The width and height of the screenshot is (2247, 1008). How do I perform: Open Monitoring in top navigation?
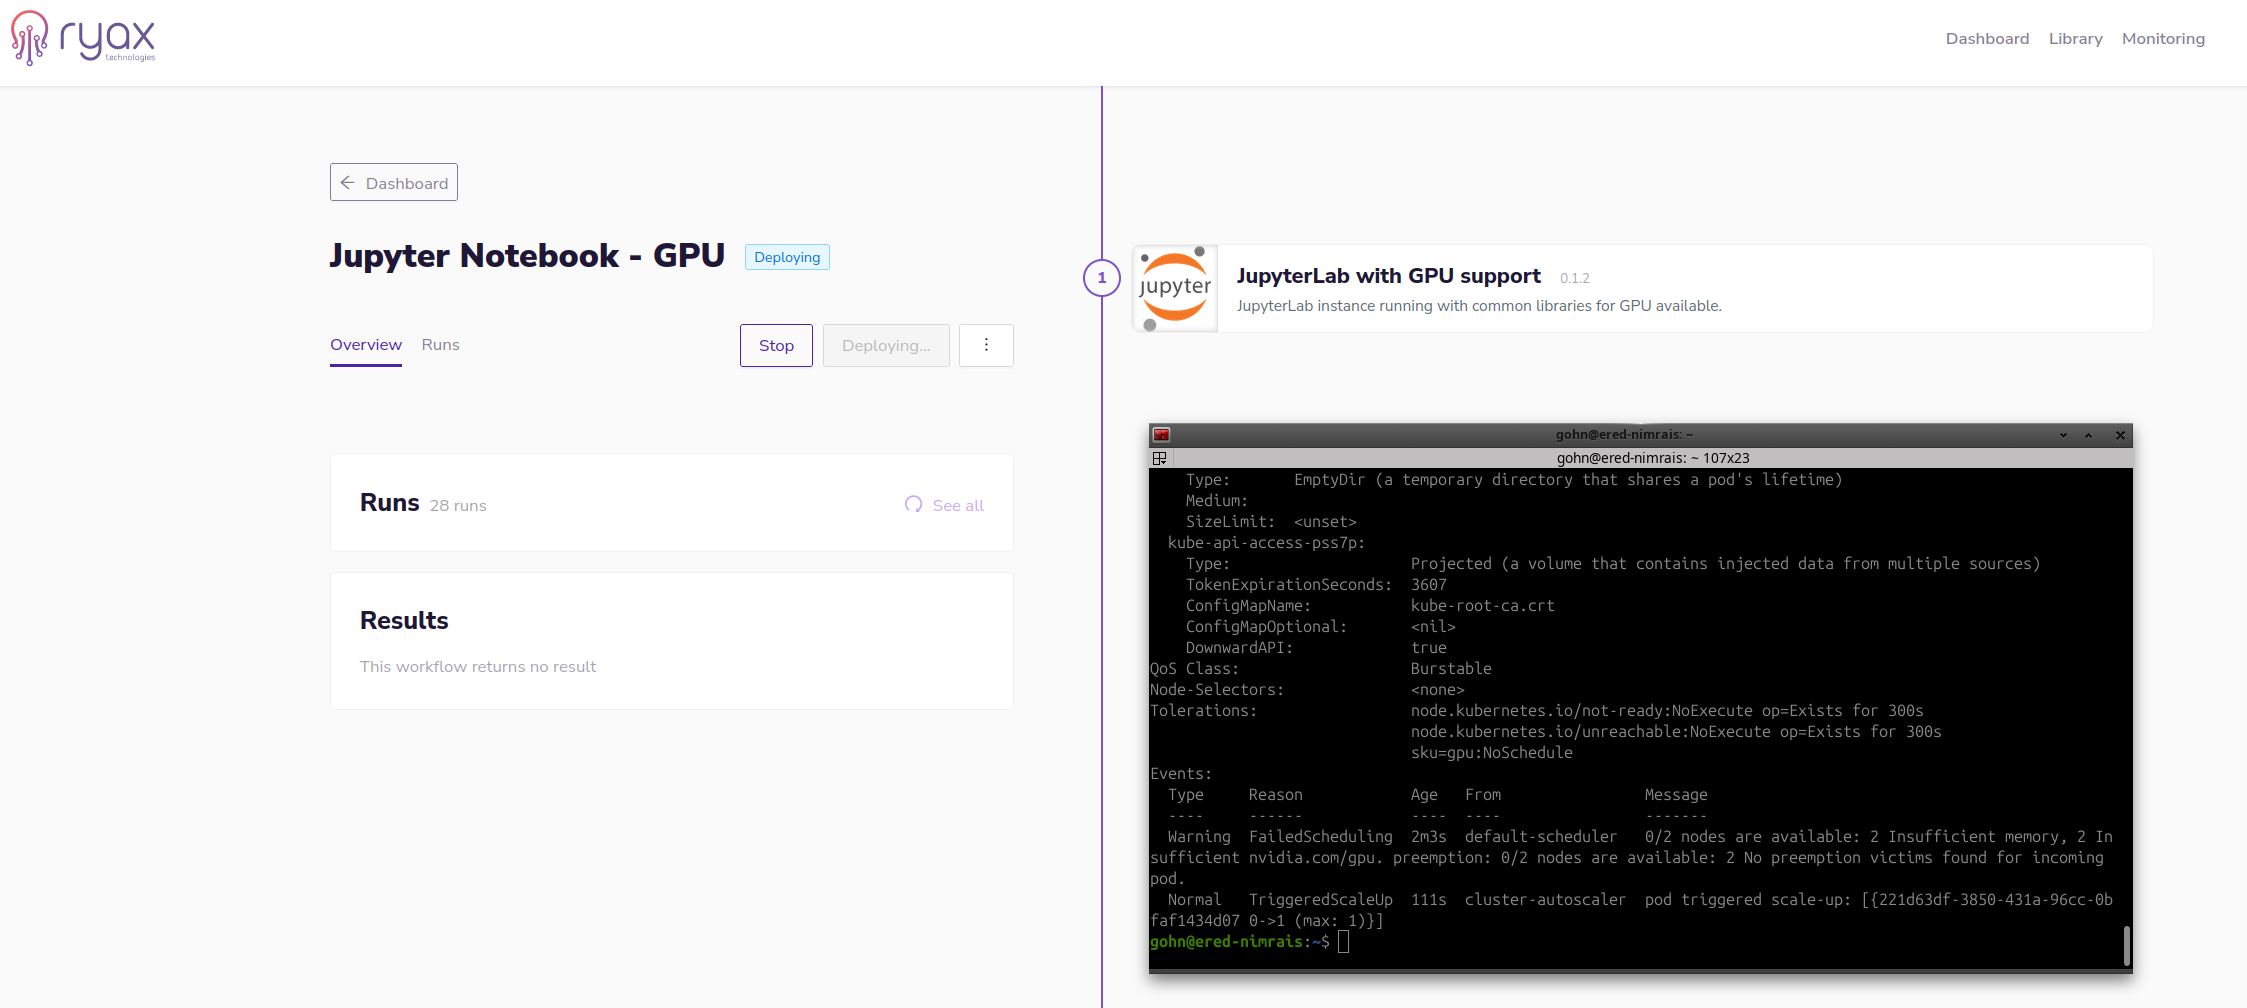pos(2163,39)
